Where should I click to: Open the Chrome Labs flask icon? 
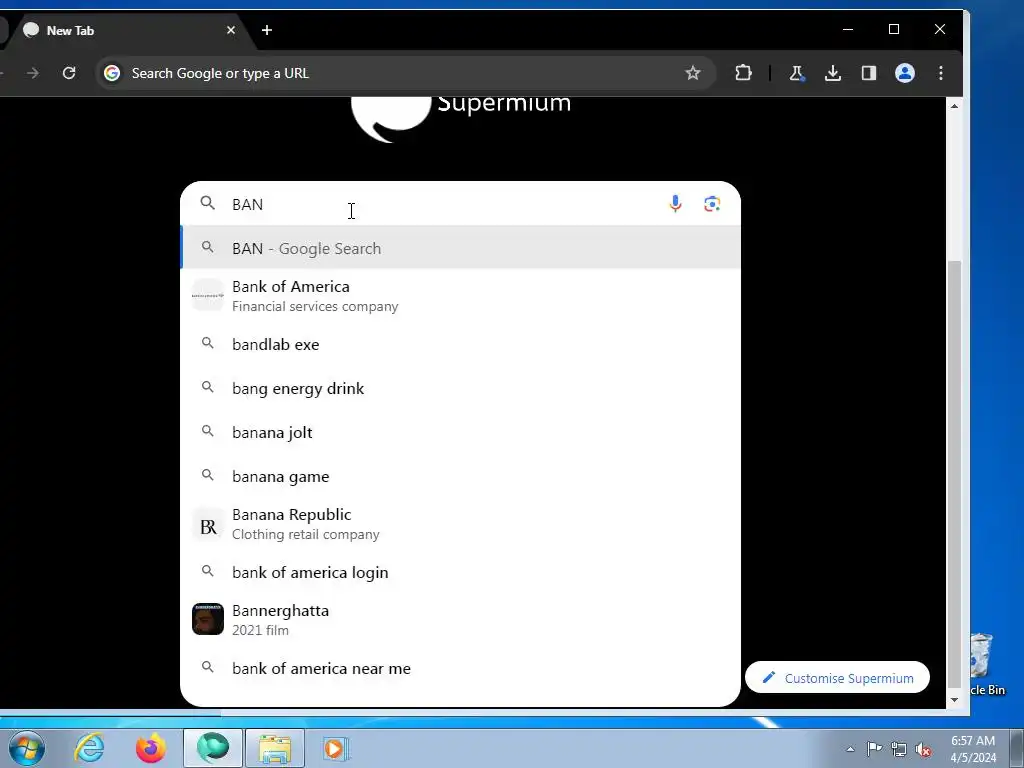796,73
